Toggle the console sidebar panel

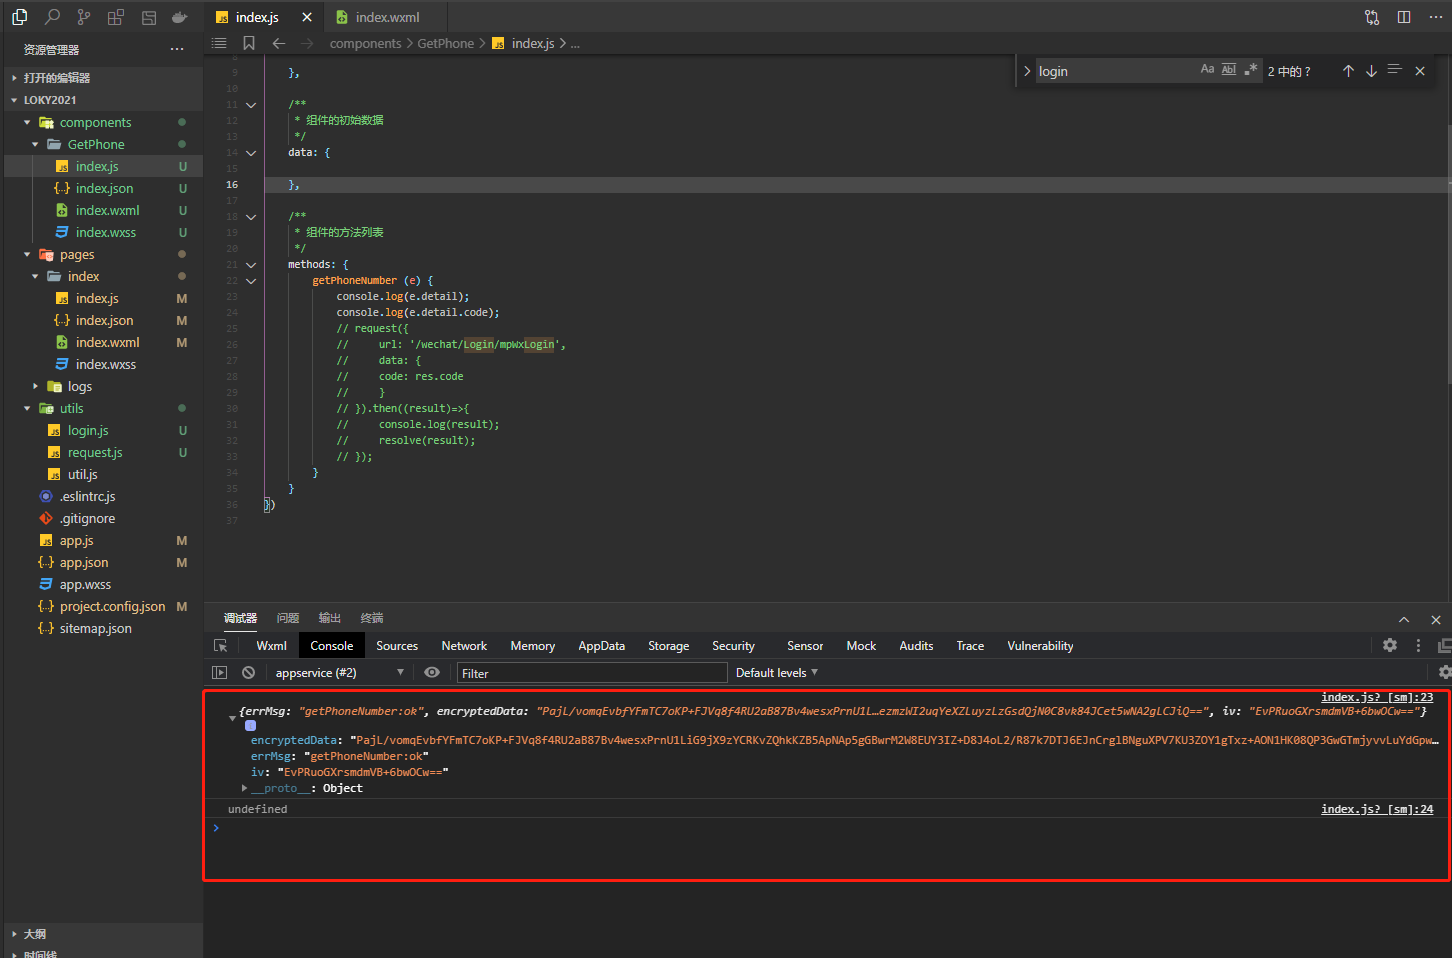(x=220, y=673)
